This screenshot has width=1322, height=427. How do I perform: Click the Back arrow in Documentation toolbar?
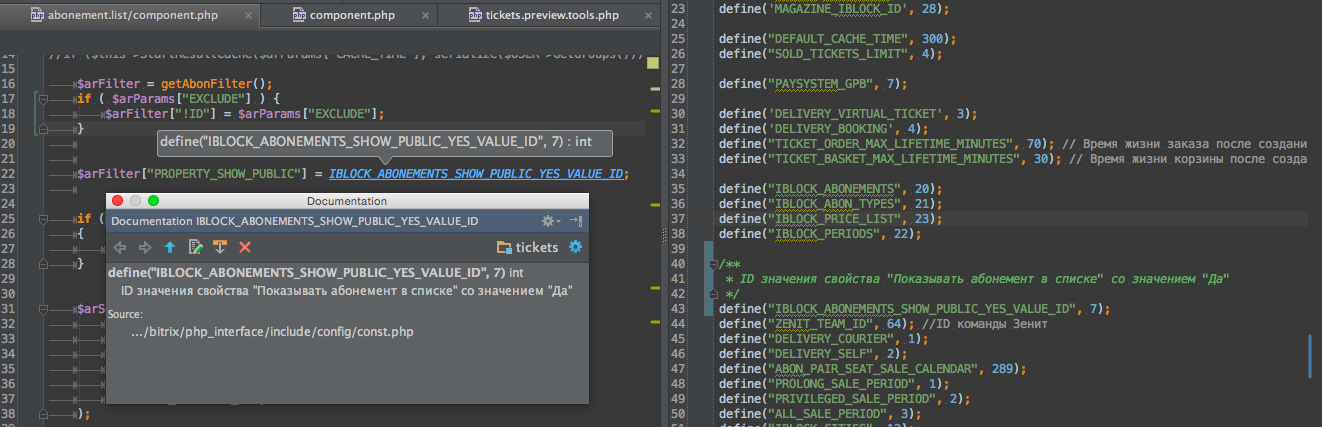pyautogui.click(x=120, y=247)
